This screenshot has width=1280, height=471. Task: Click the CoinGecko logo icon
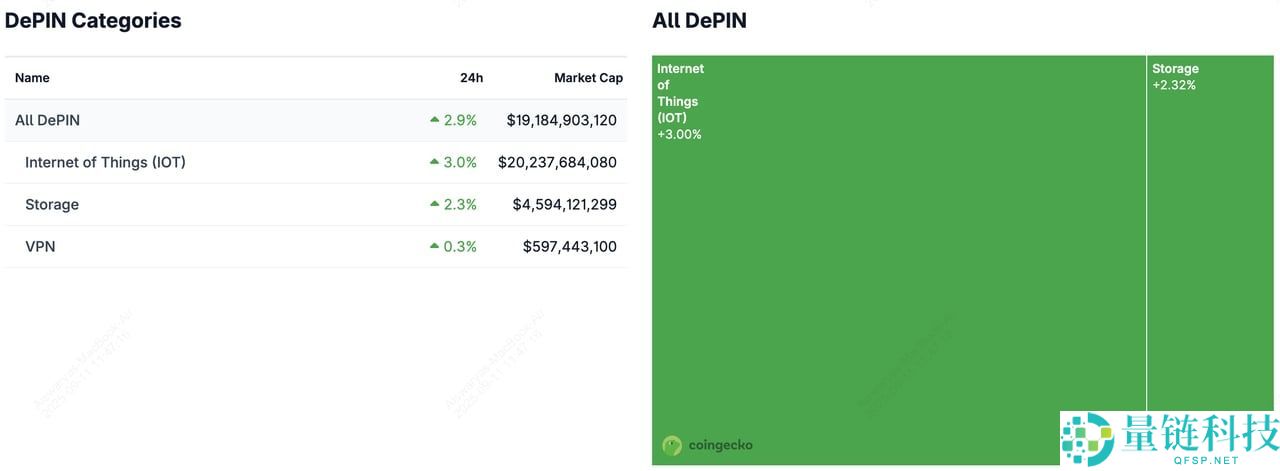pos(672,445)
